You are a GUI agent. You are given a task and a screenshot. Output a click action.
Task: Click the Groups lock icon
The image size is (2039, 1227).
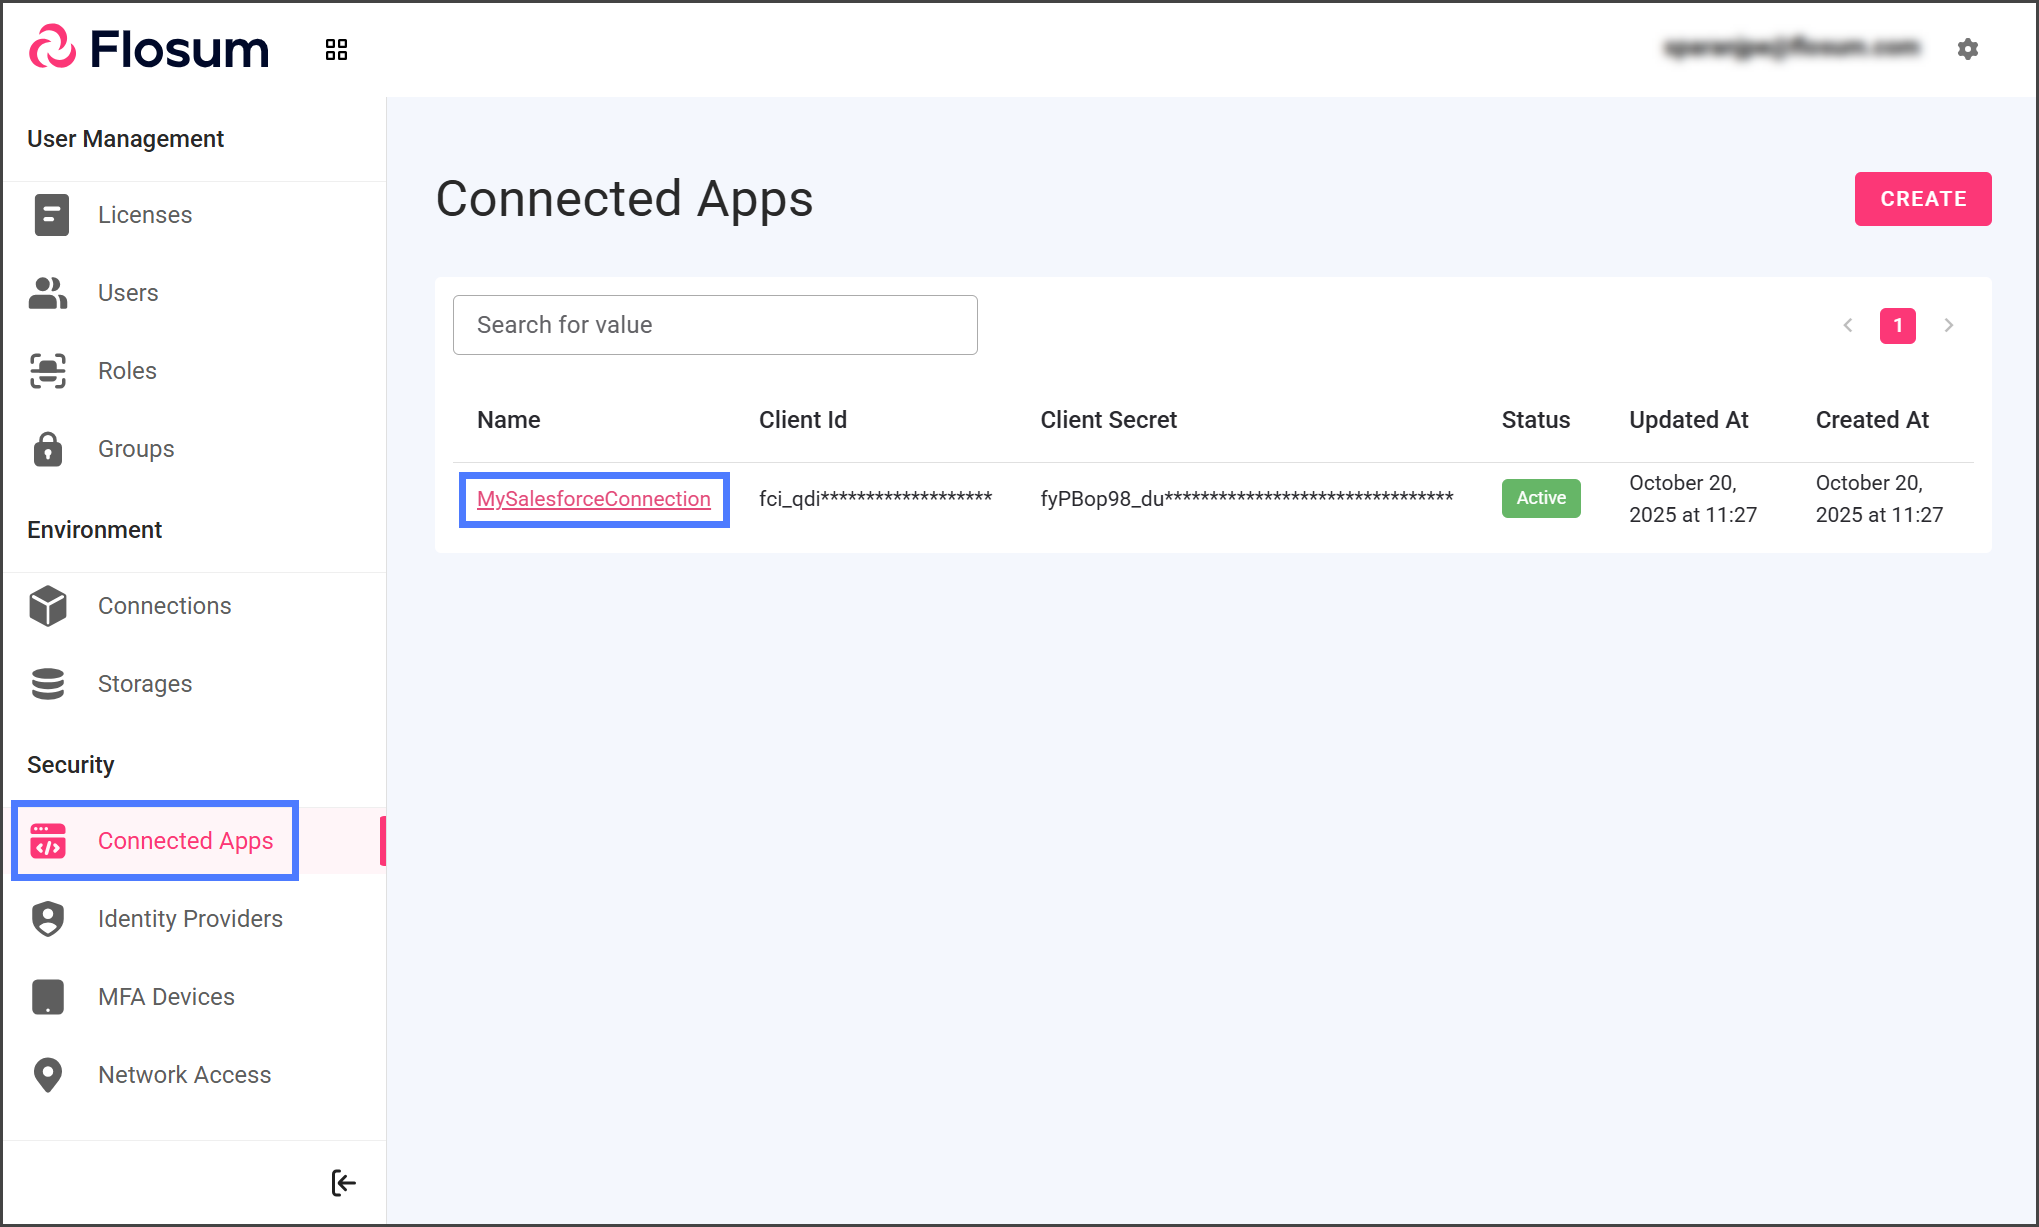click(x=48, y=449)
